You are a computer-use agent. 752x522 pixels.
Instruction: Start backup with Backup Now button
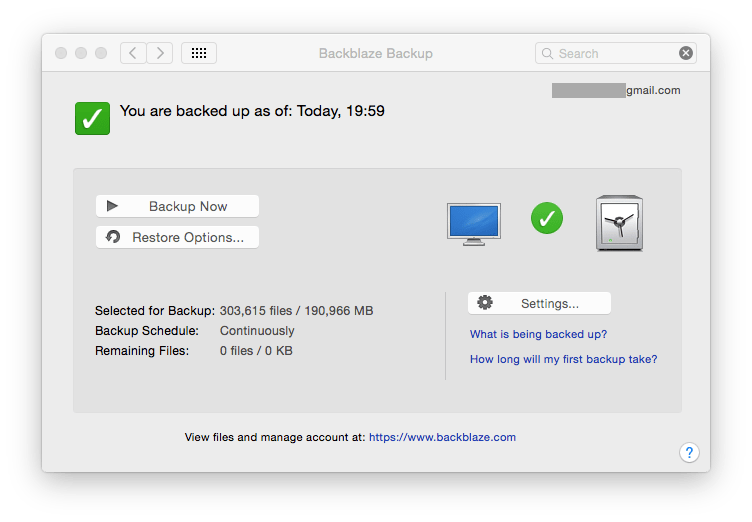point(177,206)
